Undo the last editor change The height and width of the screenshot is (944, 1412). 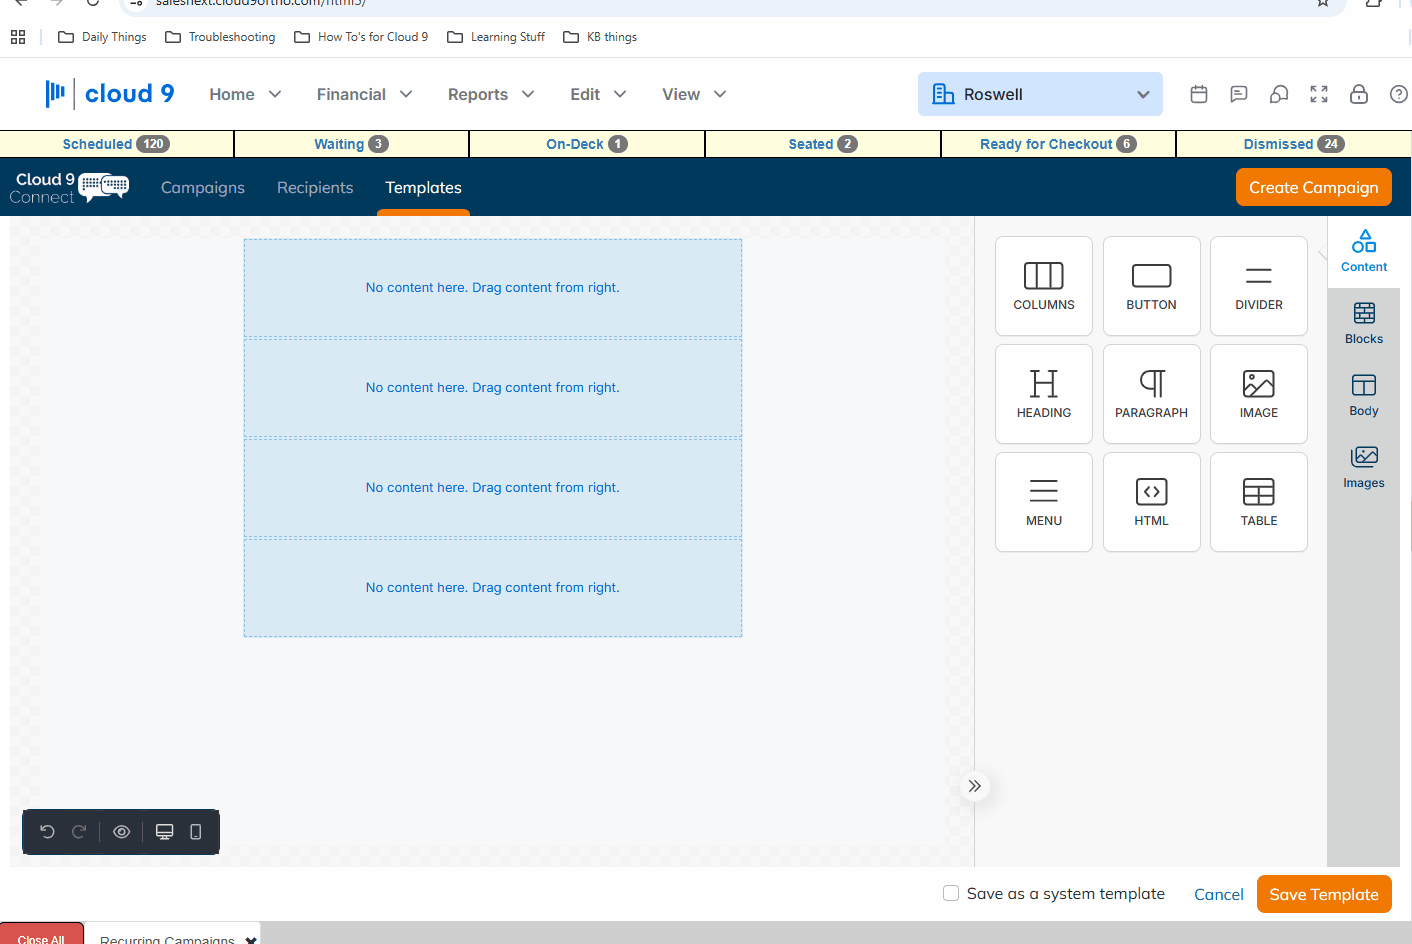tap(47, 832)
